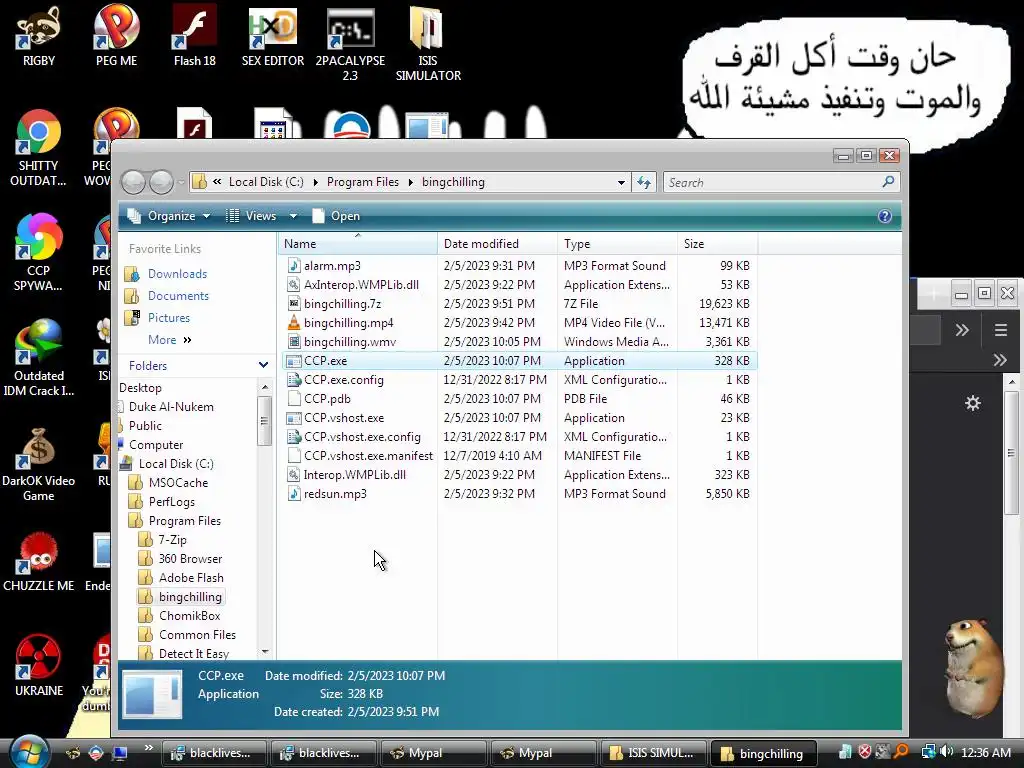Select CCP.exe.config file

coord(344,379)
